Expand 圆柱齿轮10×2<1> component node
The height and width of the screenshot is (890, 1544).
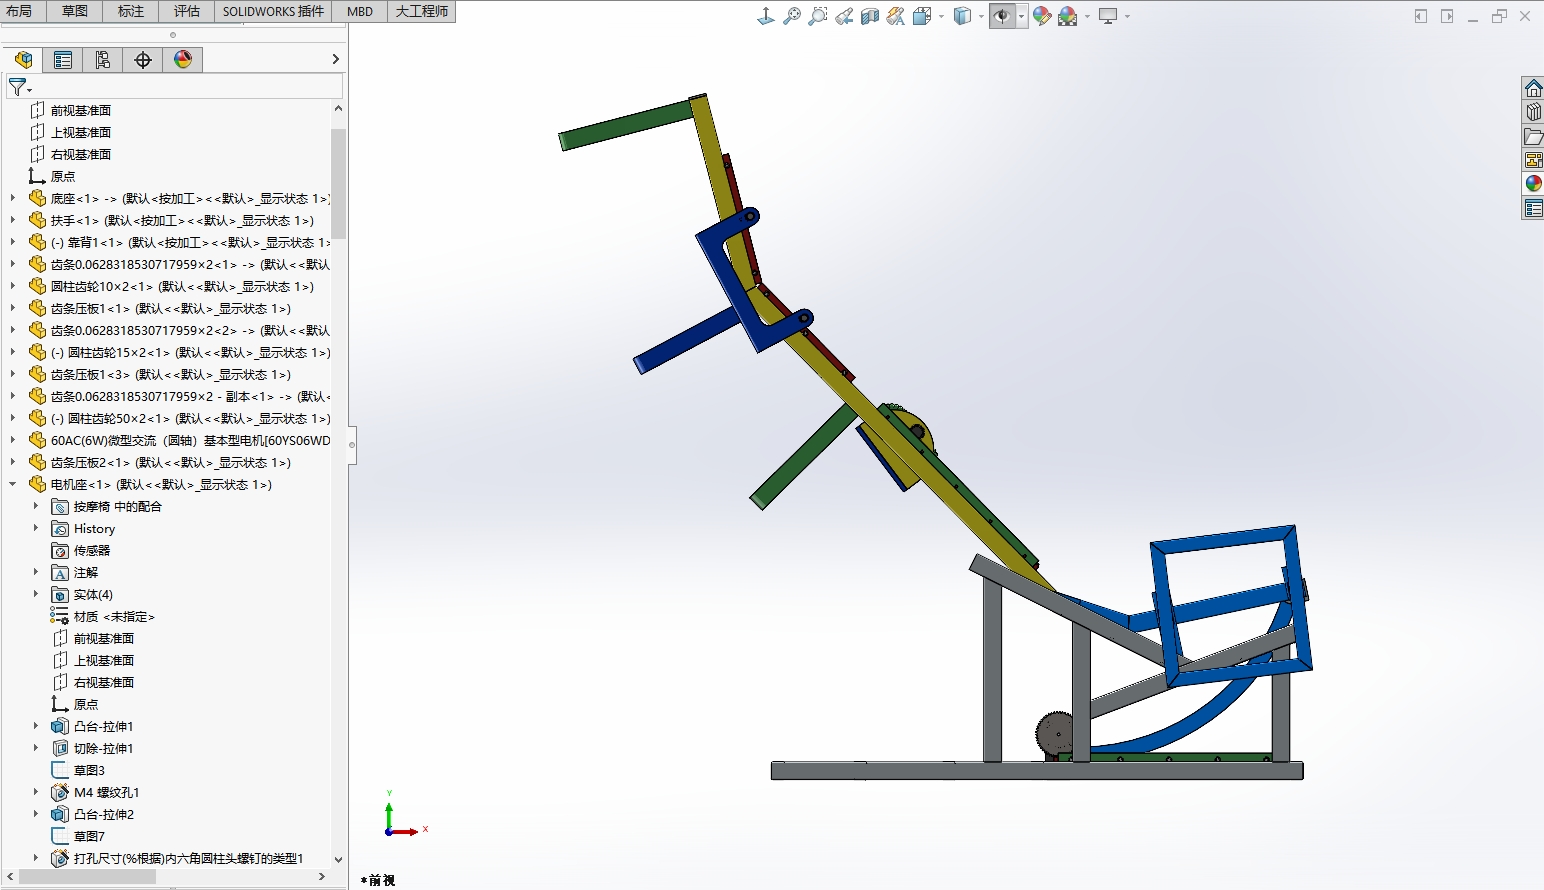click(x=12, y=286)
